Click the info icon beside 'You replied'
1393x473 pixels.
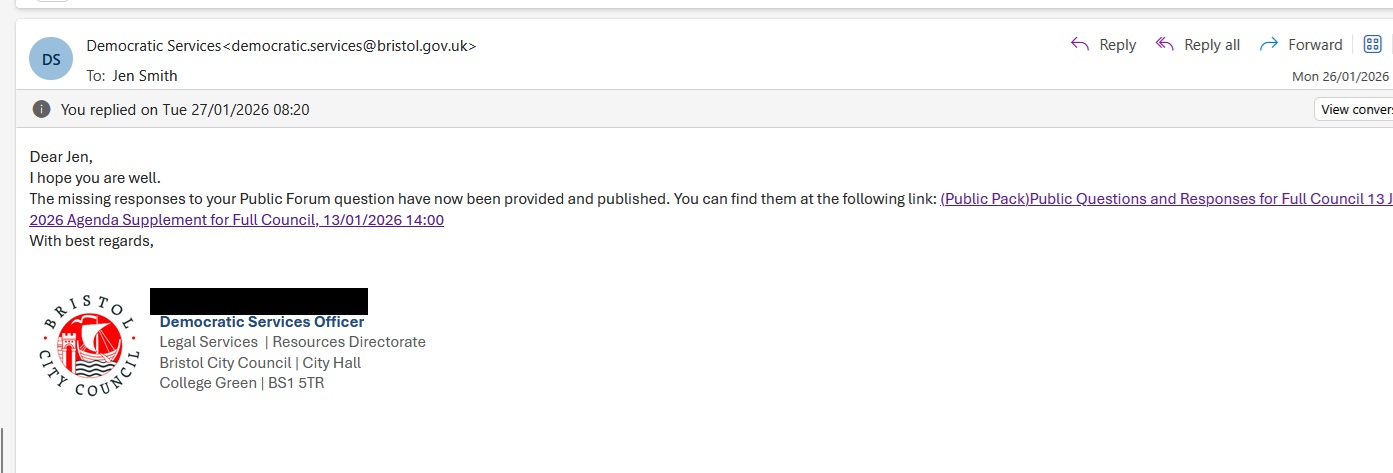(41, 109)
